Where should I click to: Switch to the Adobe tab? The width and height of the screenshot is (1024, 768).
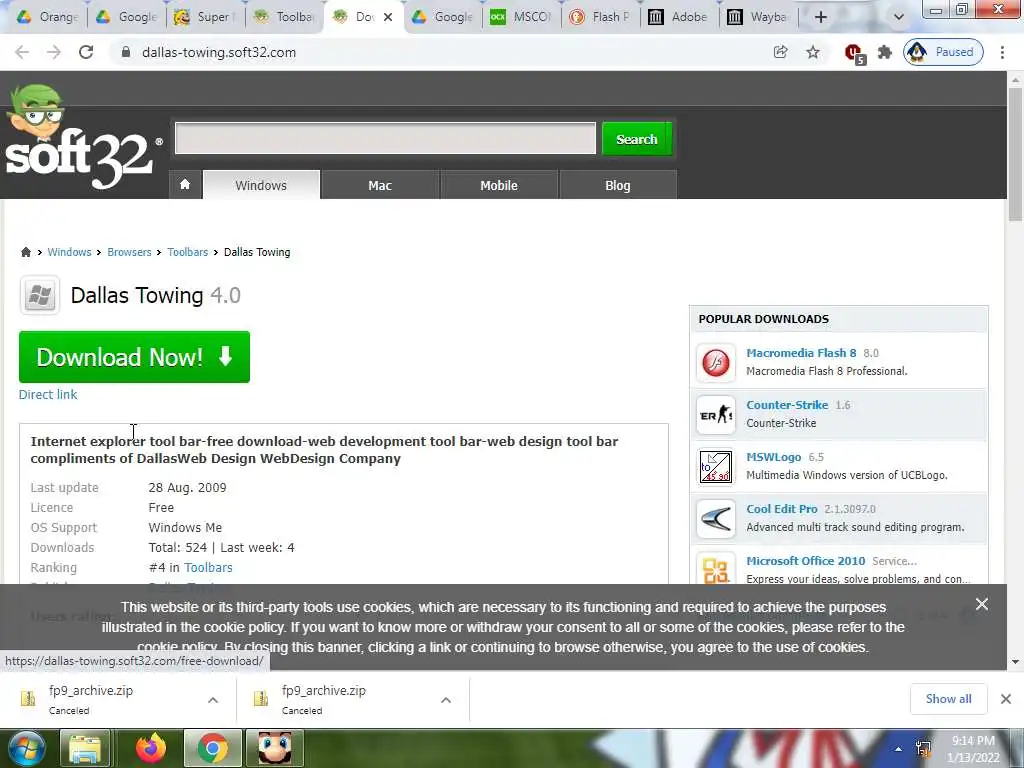[x=679, y=17]
